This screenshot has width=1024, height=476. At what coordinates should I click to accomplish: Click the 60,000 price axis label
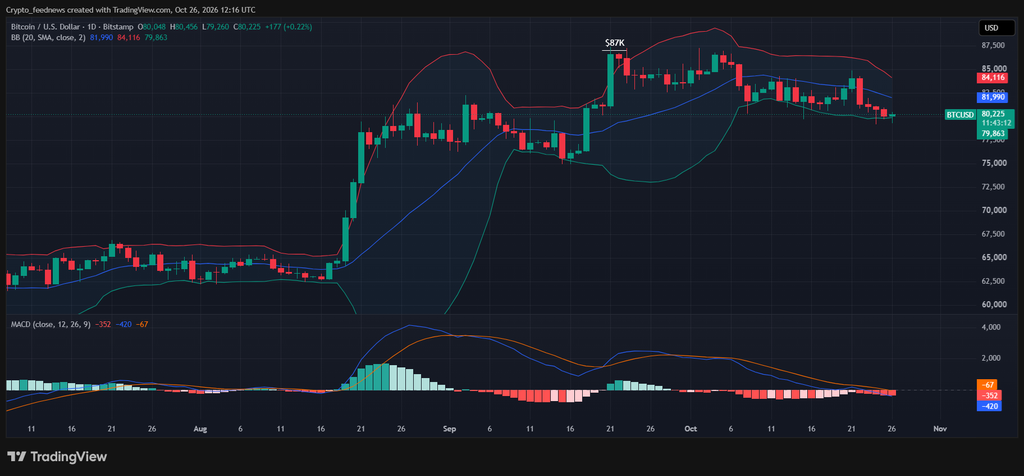tap(993, 304)
